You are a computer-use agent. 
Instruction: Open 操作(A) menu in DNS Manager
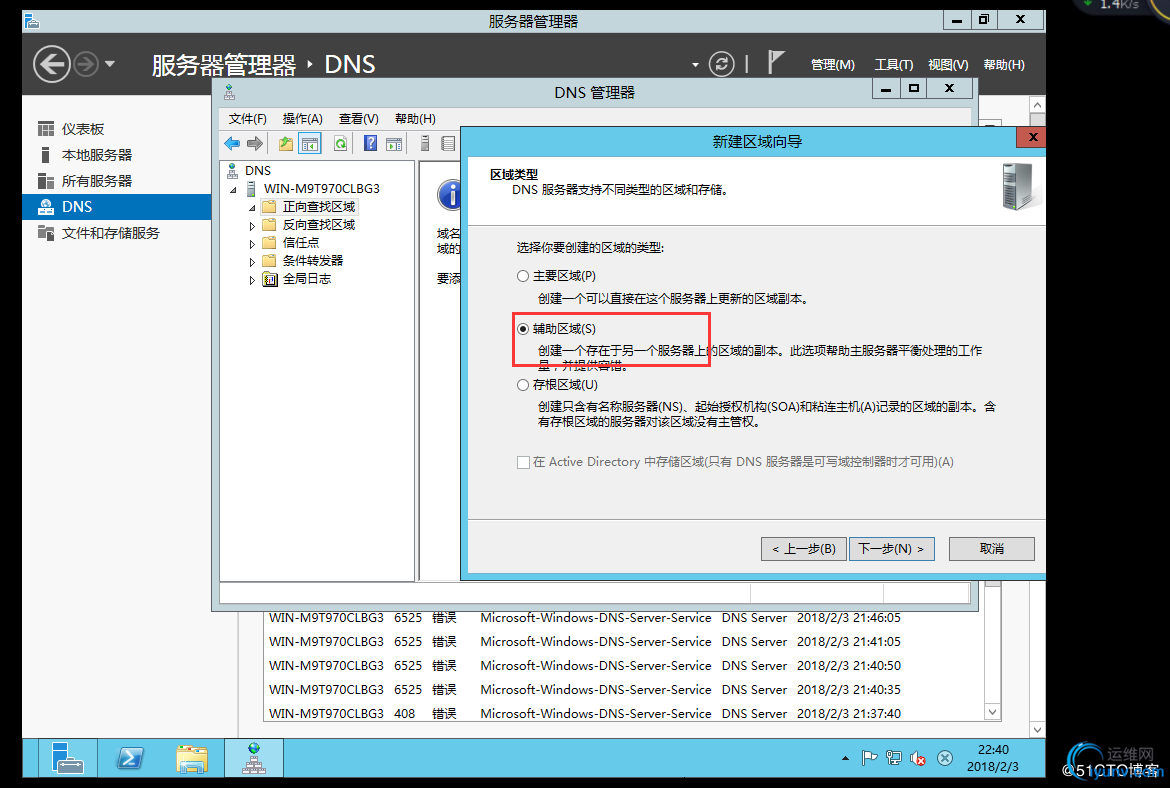(x=302, y=119)
